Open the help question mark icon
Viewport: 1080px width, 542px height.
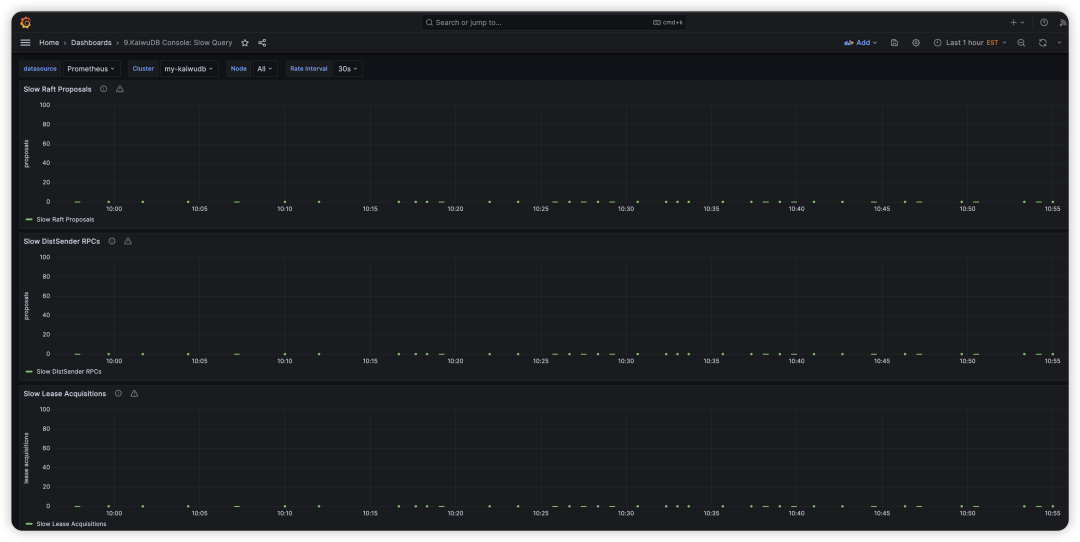coord(1044,23)
